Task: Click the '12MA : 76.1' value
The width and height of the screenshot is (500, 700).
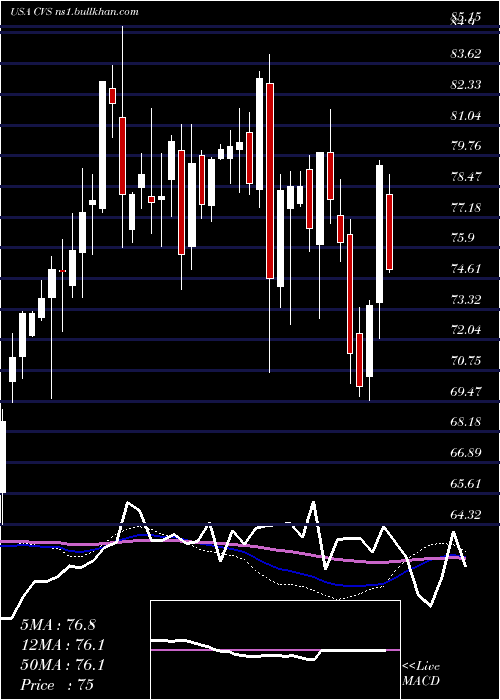Action: click(x=62, y=645)
